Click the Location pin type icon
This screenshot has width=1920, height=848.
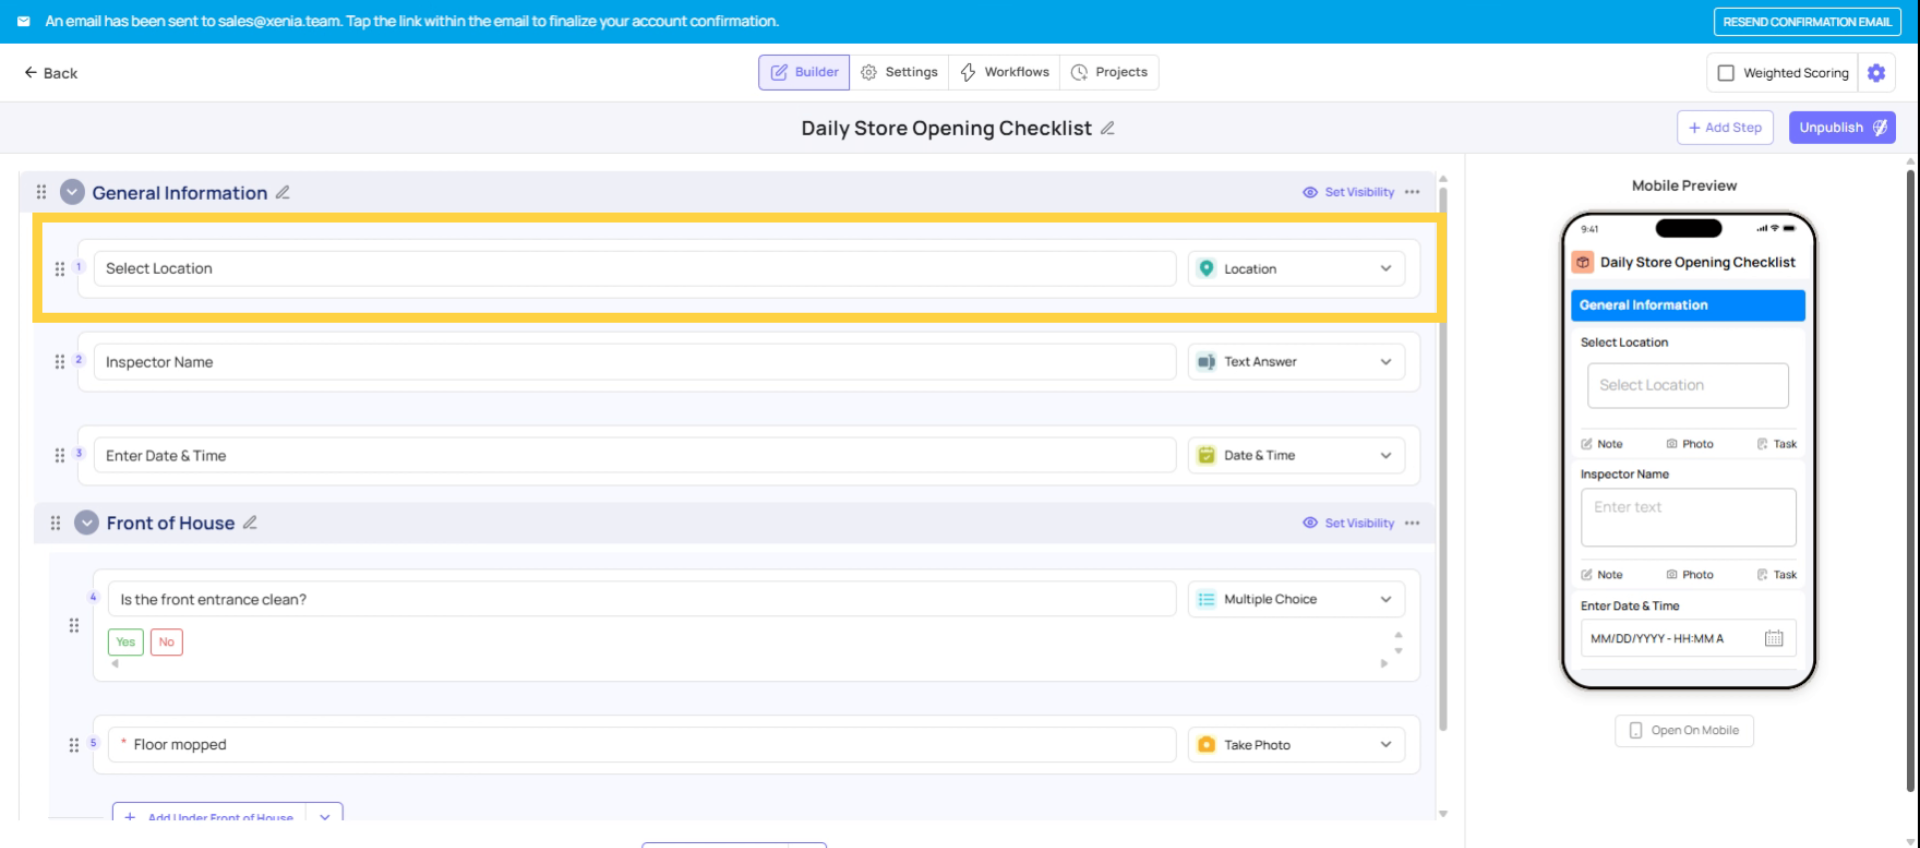tap(1206, 268)
